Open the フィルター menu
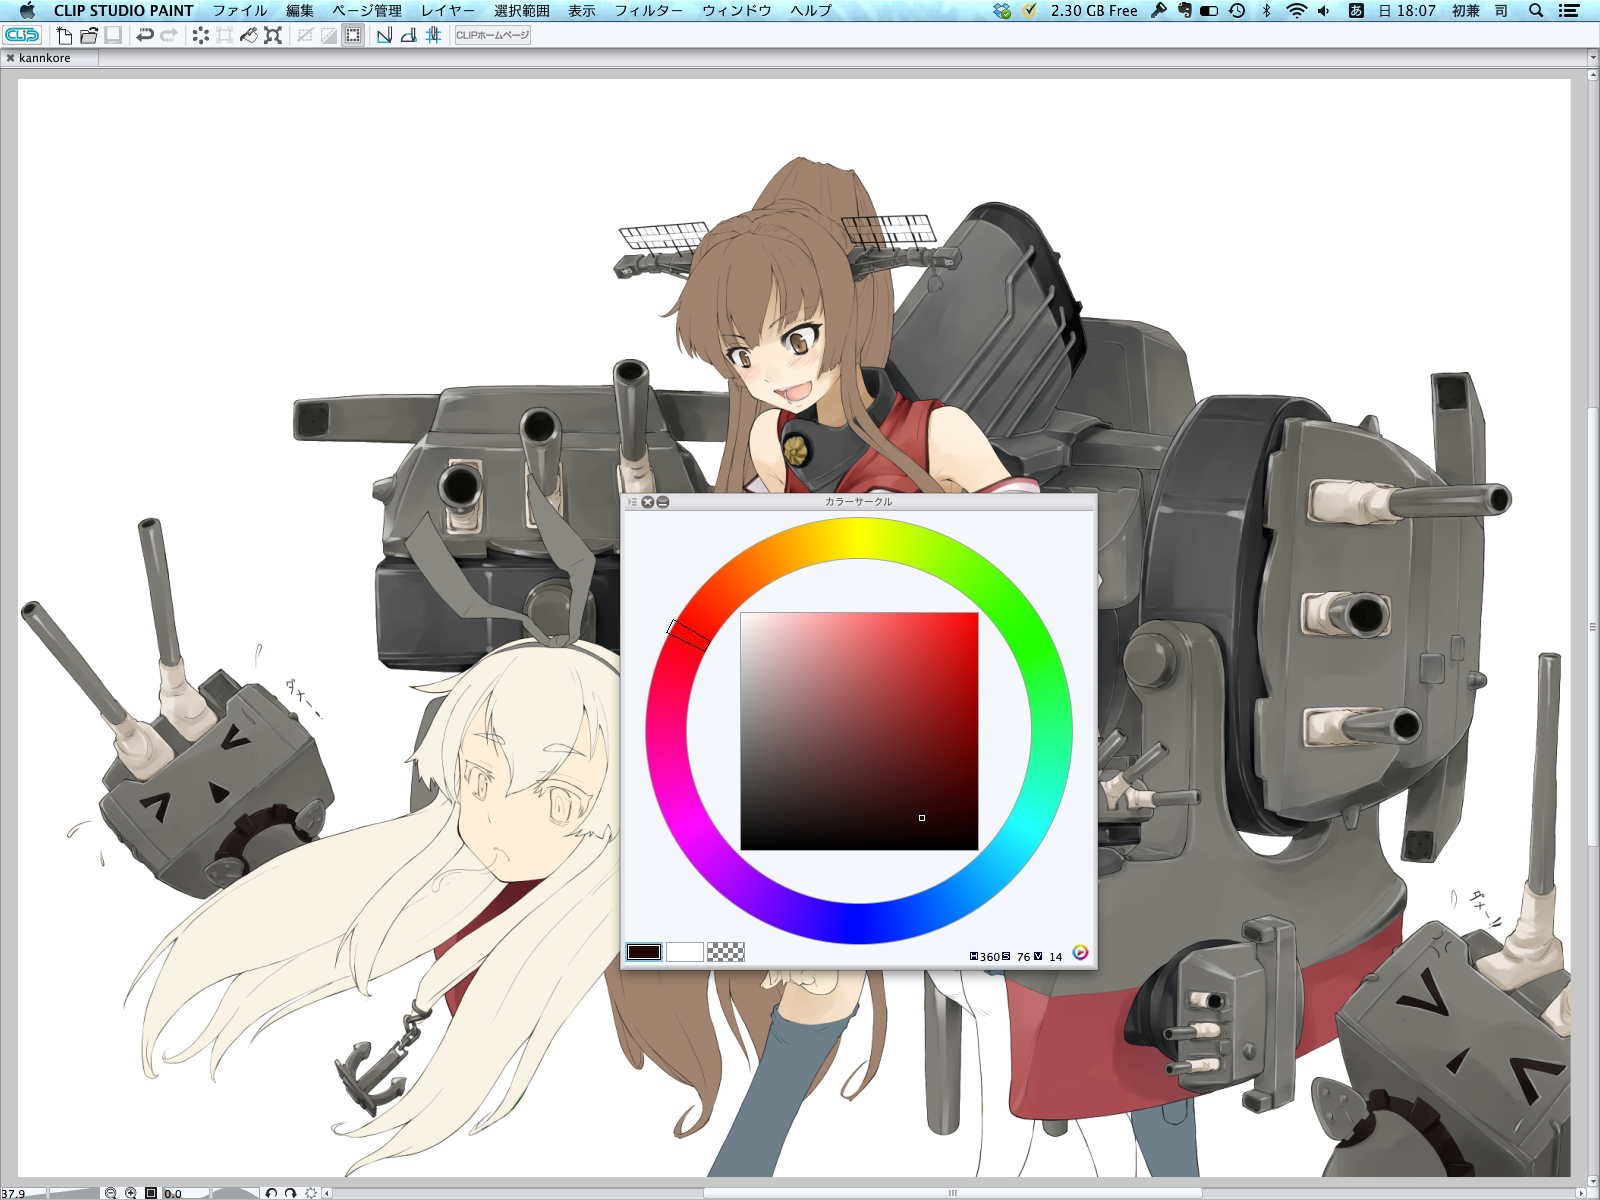This screenshot has width=1600, height=1200. pos(649,11)
